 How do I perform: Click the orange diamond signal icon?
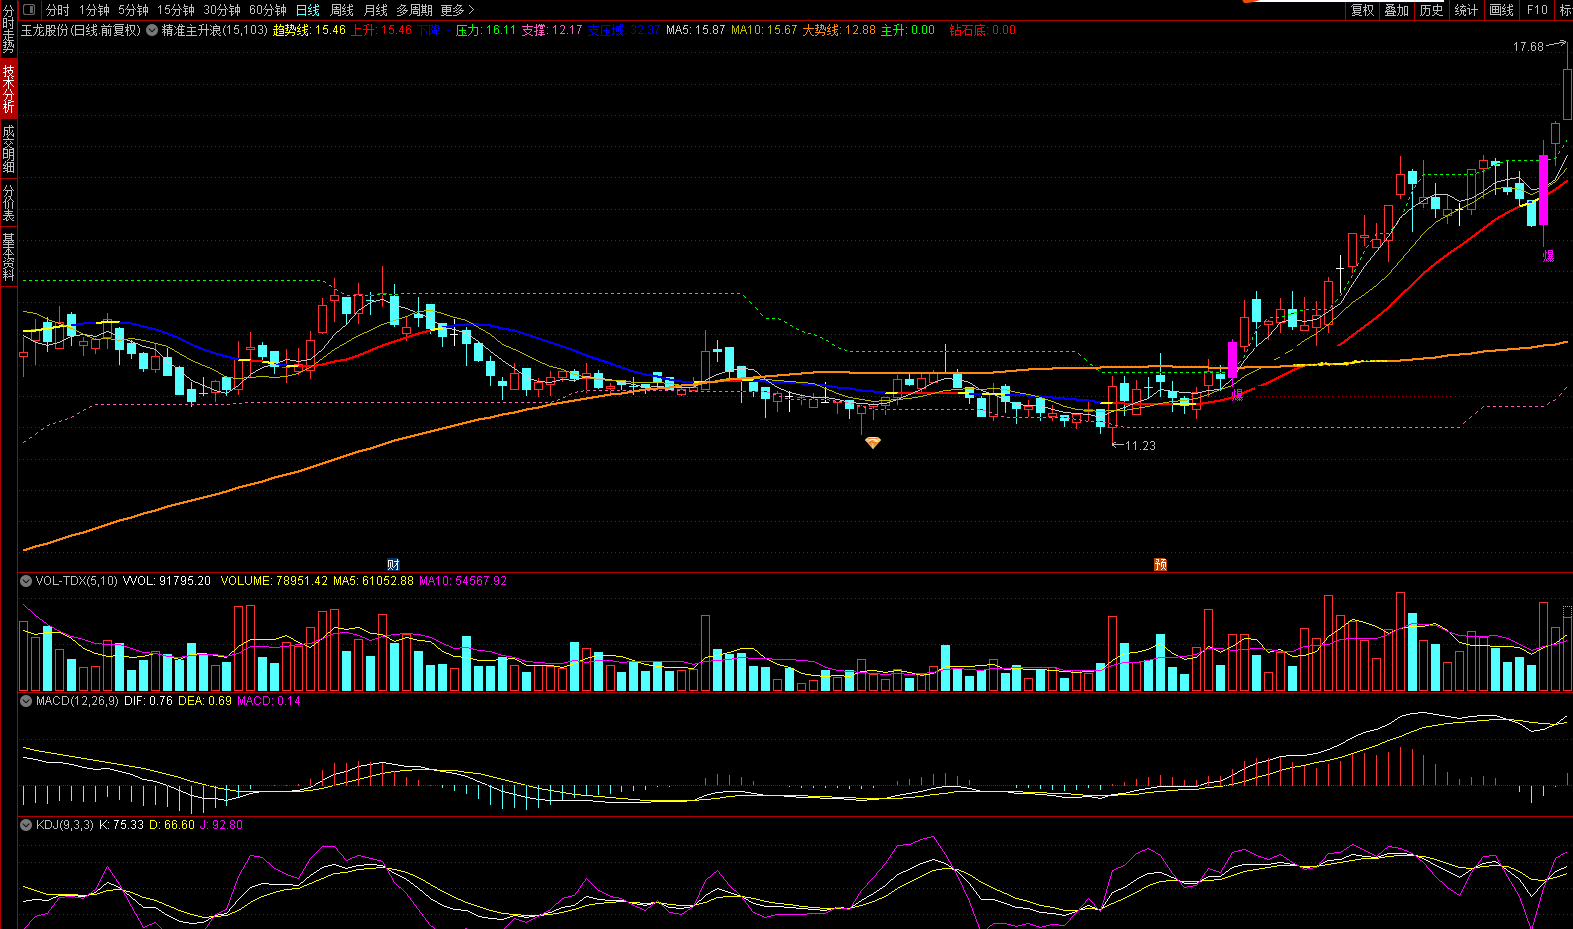pyautogui.click(x=873, y=443)
